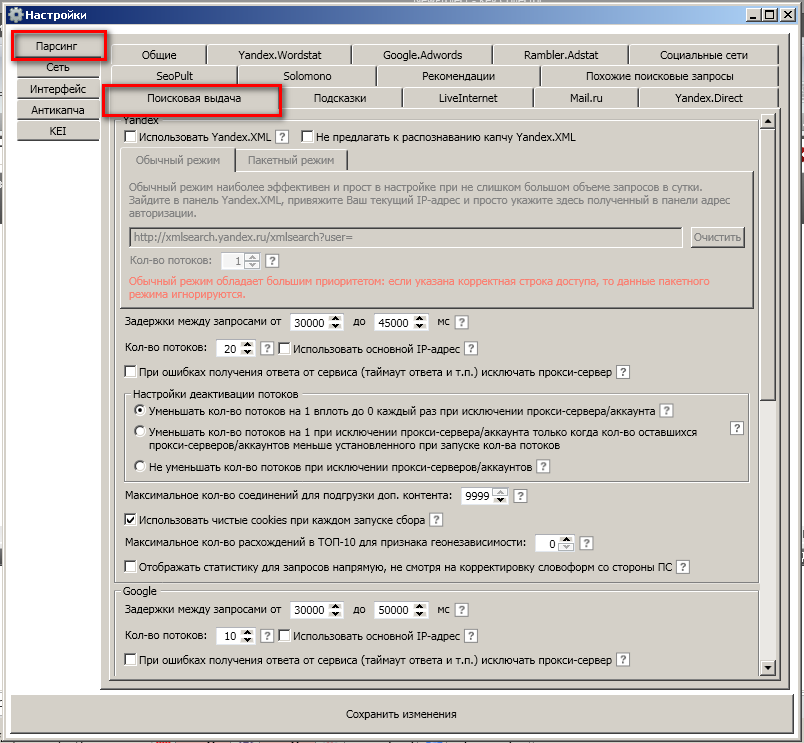Increase Yandex thread count 20 stepper
804x743 pixels.
point(248,345)
